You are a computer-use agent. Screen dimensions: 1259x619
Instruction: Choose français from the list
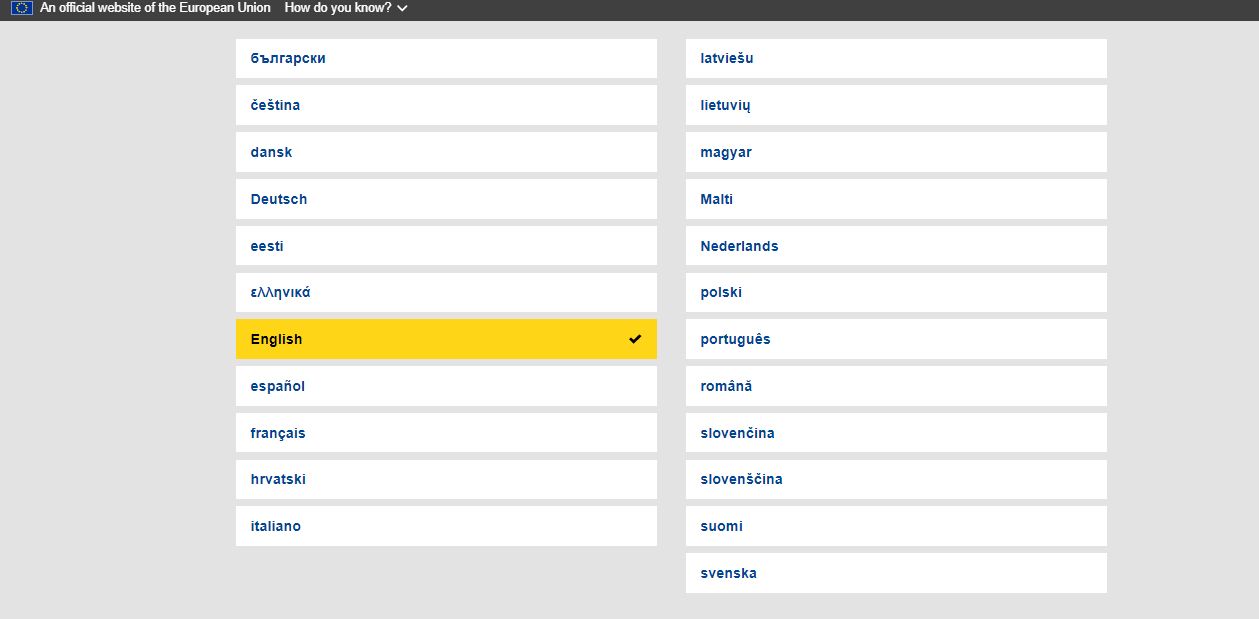[x=445, y=433]
